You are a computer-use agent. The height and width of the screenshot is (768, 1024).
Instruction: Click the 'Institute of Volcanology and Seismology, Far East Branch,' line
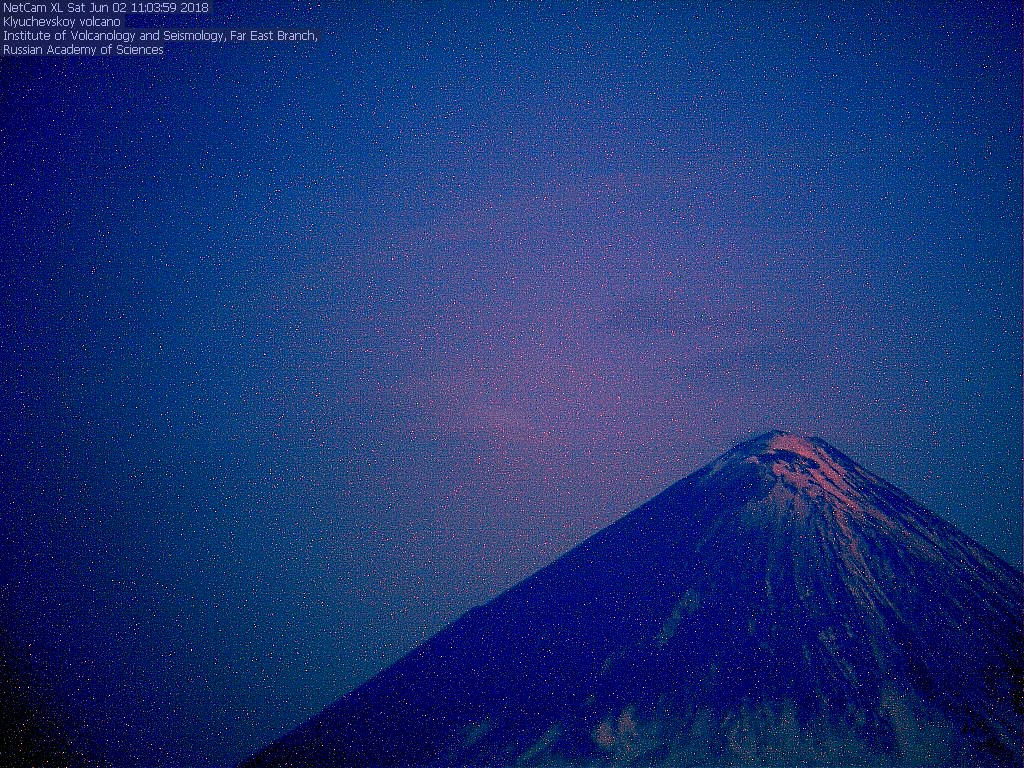pyautogui.click(x=160, y=36)
